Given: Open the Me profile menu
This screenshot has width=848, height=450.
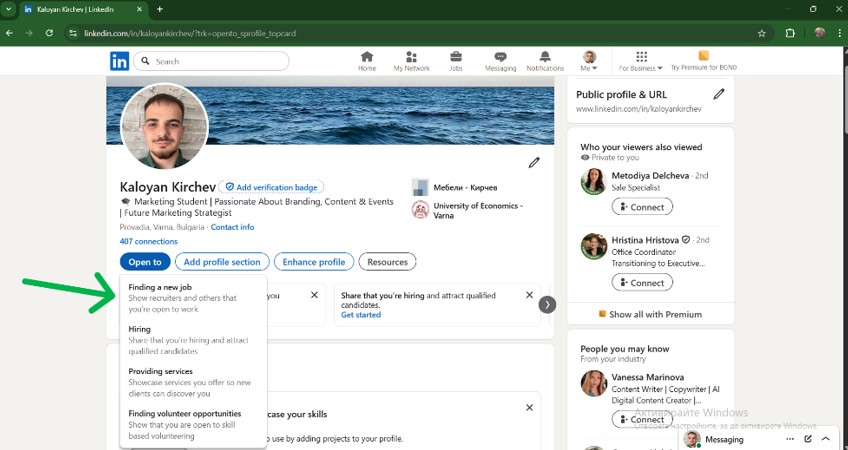Looking at the screenshot, I should [589, 61].
